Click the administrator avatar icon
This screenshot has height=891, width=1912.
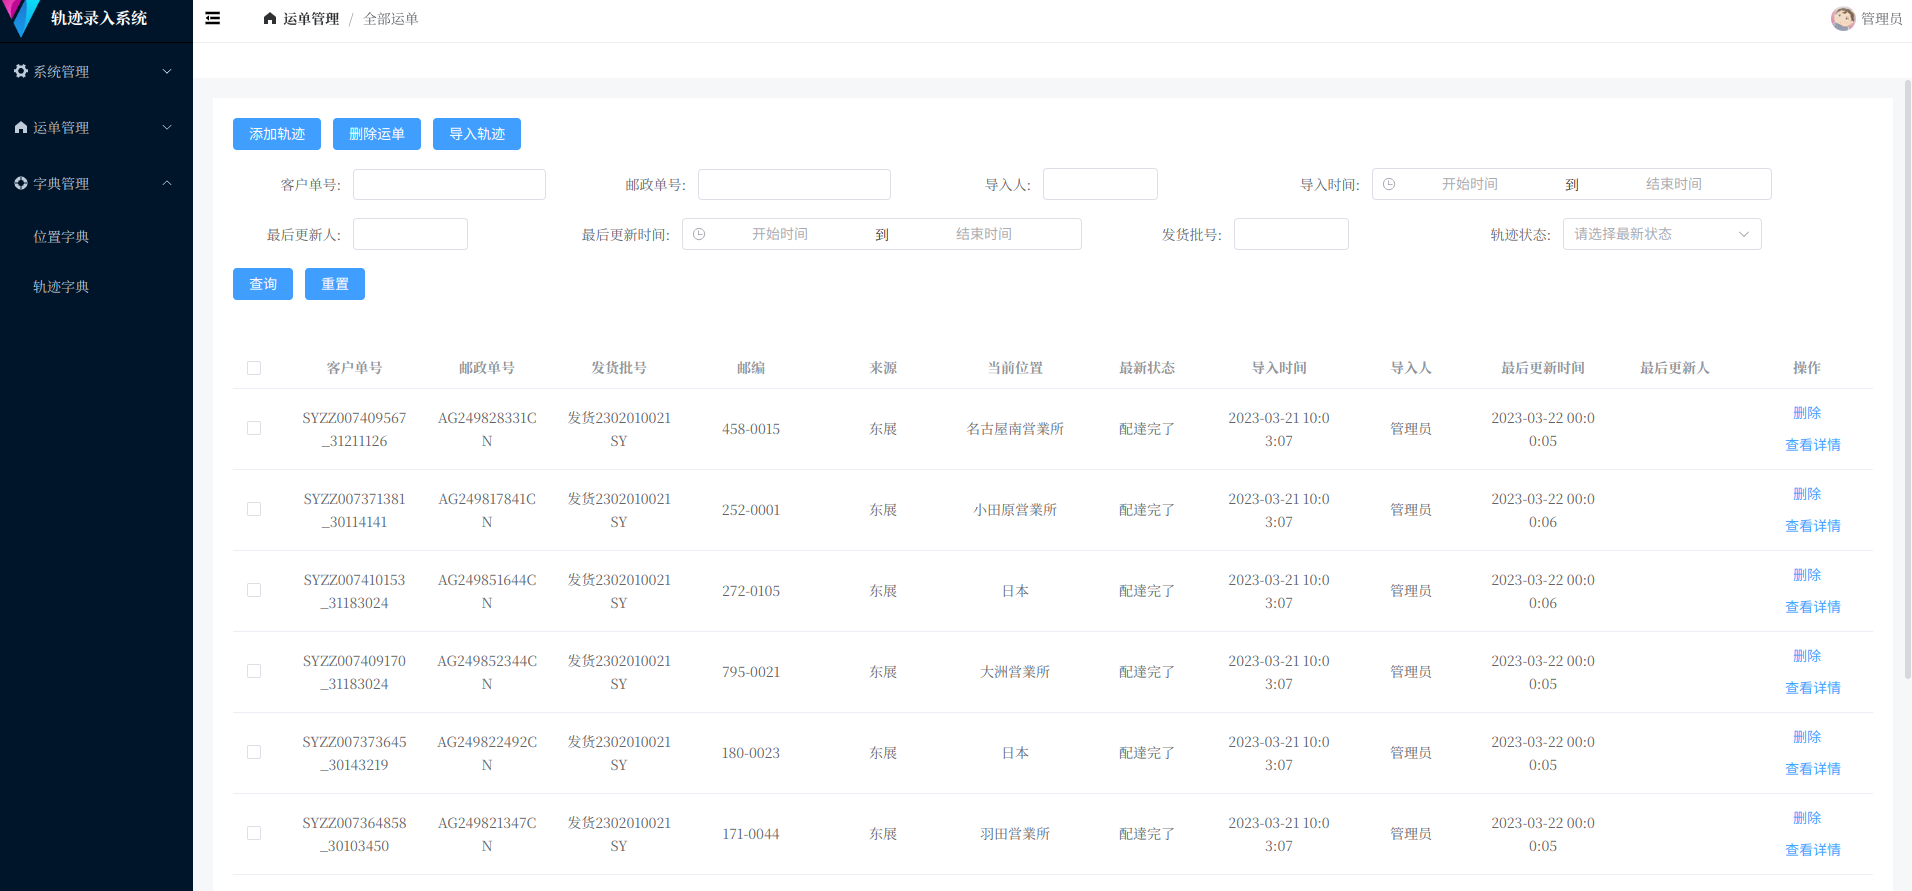click(1843, 18)
